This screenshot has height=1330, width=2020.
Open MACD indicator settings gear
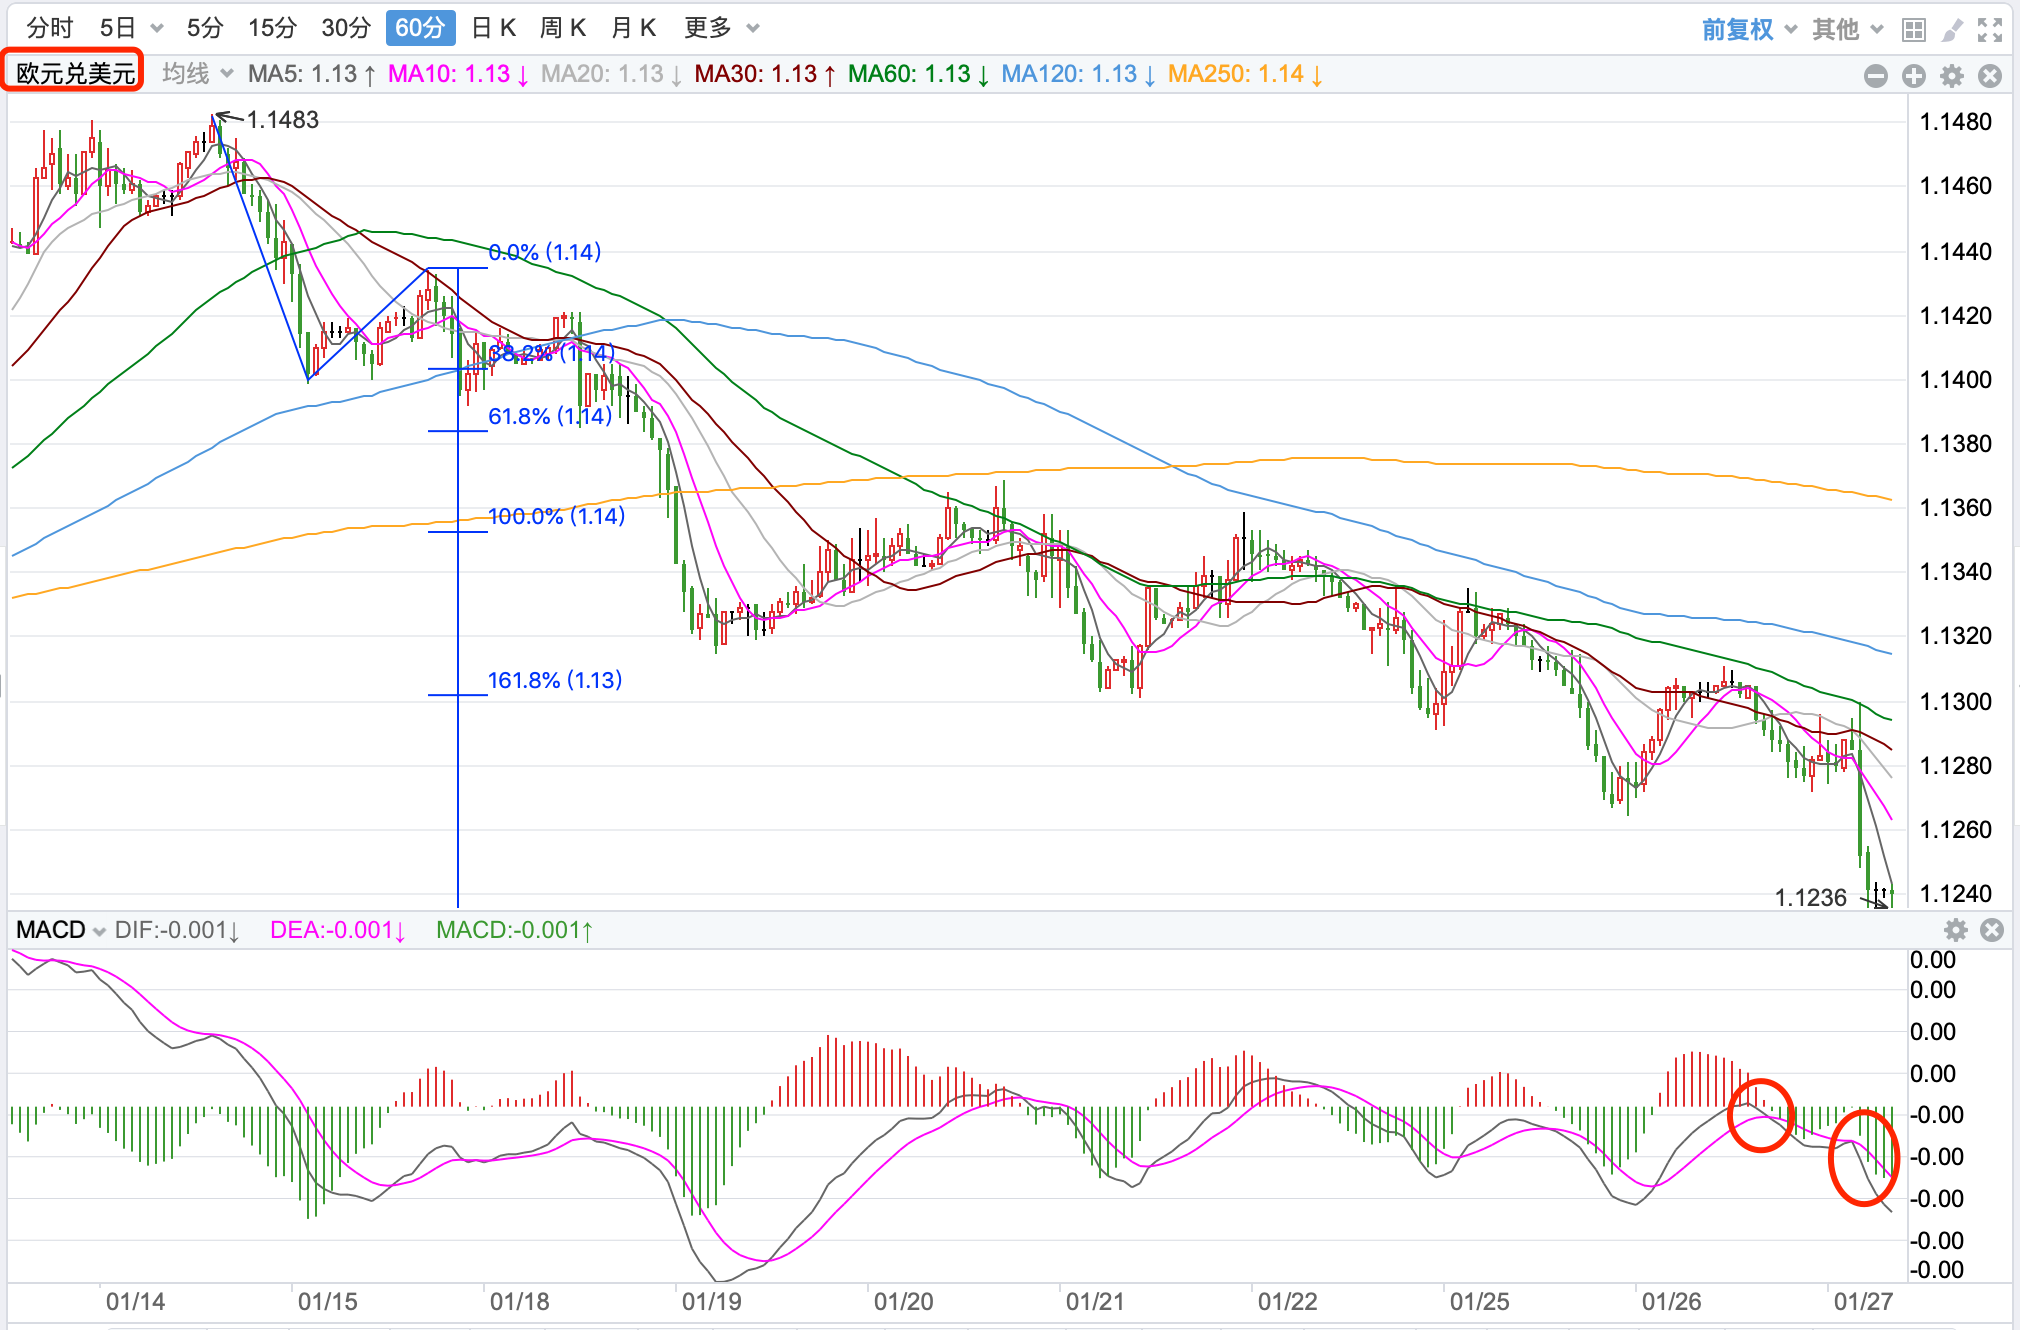pos(1956,931)
